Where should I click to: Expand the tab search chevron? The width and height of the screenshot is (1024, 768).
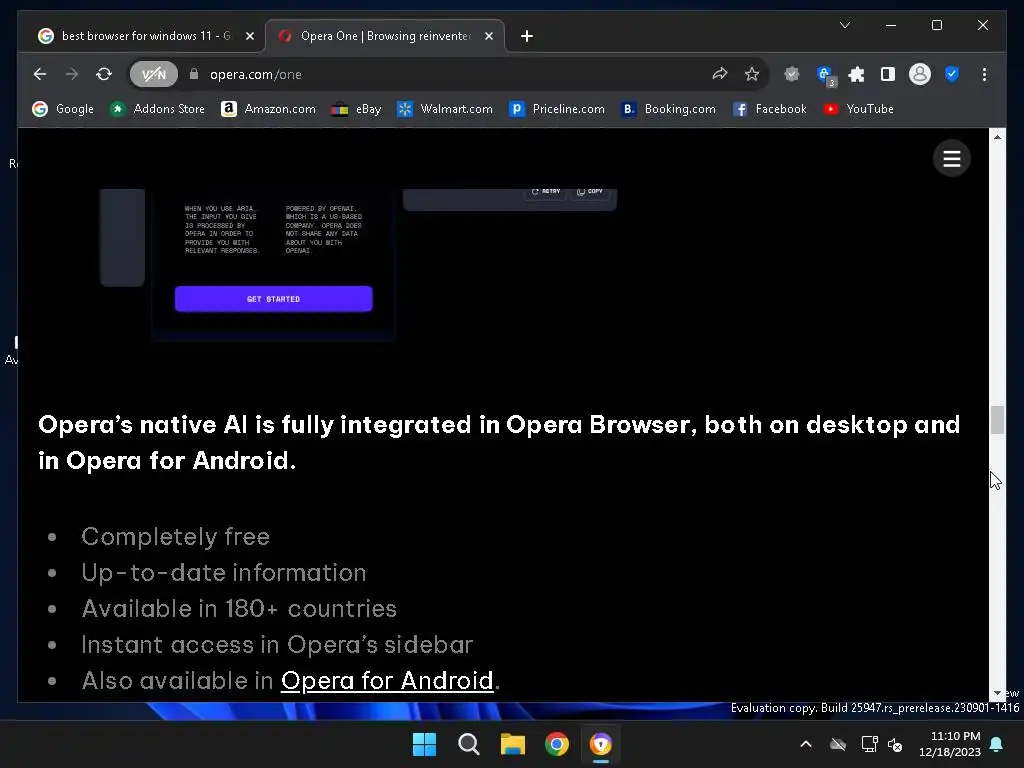coord(844,25)
